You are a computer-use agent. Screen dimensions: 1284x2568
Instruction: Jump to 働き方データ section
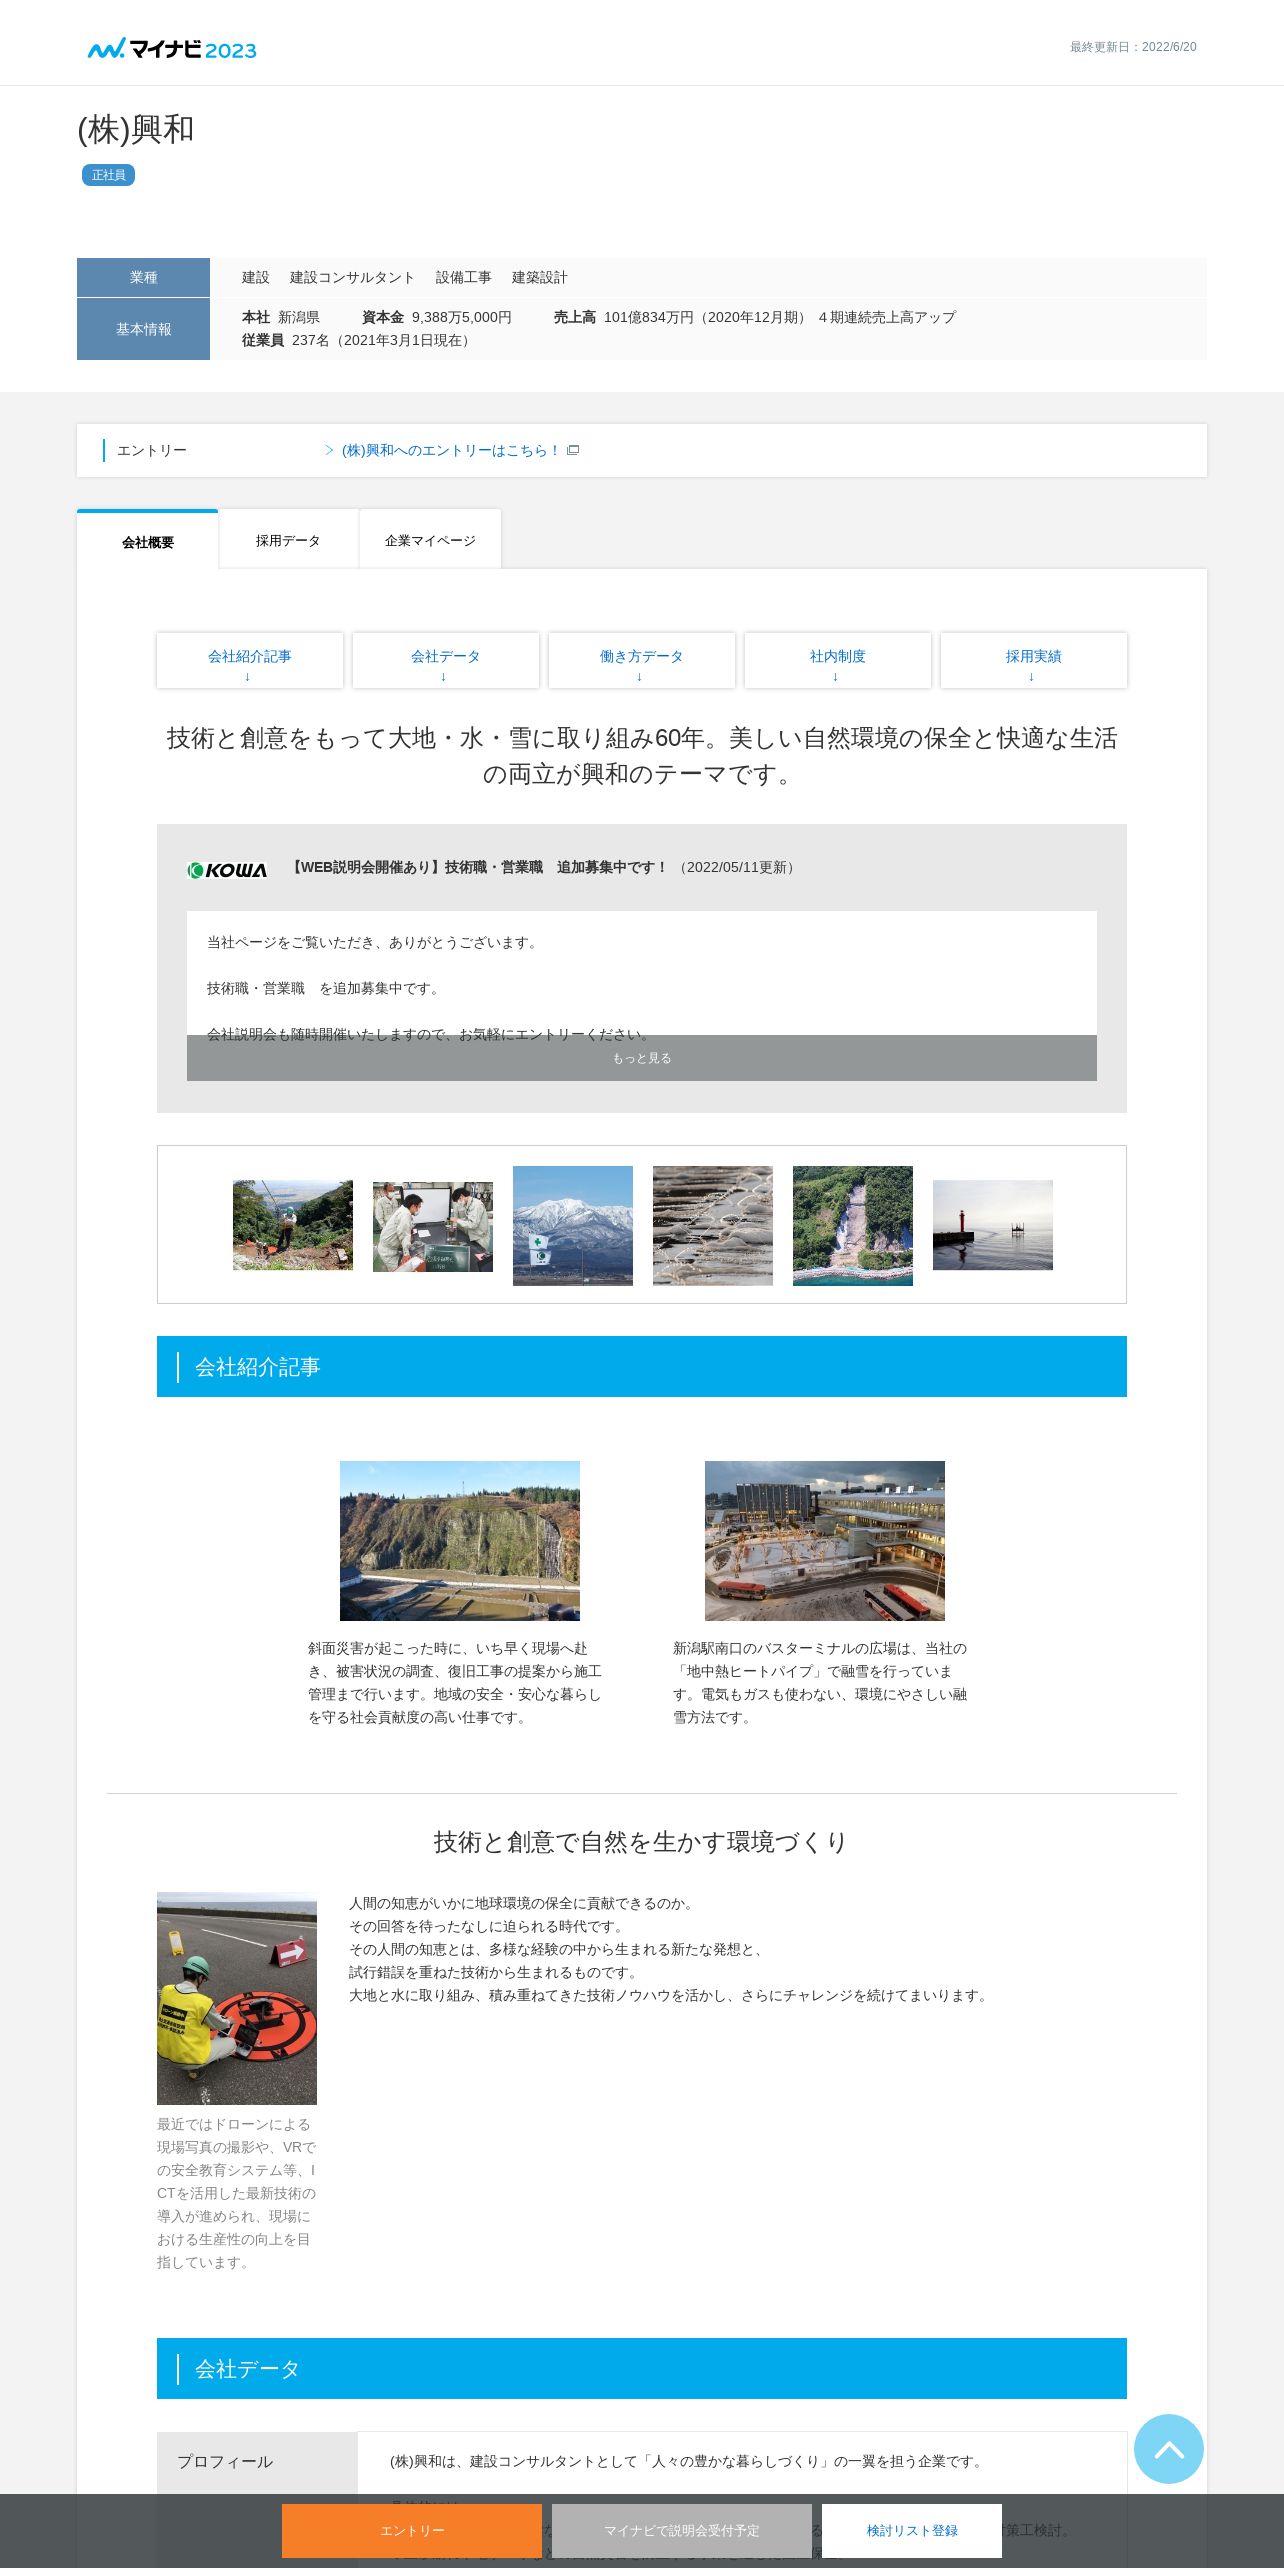click(642, 660)
